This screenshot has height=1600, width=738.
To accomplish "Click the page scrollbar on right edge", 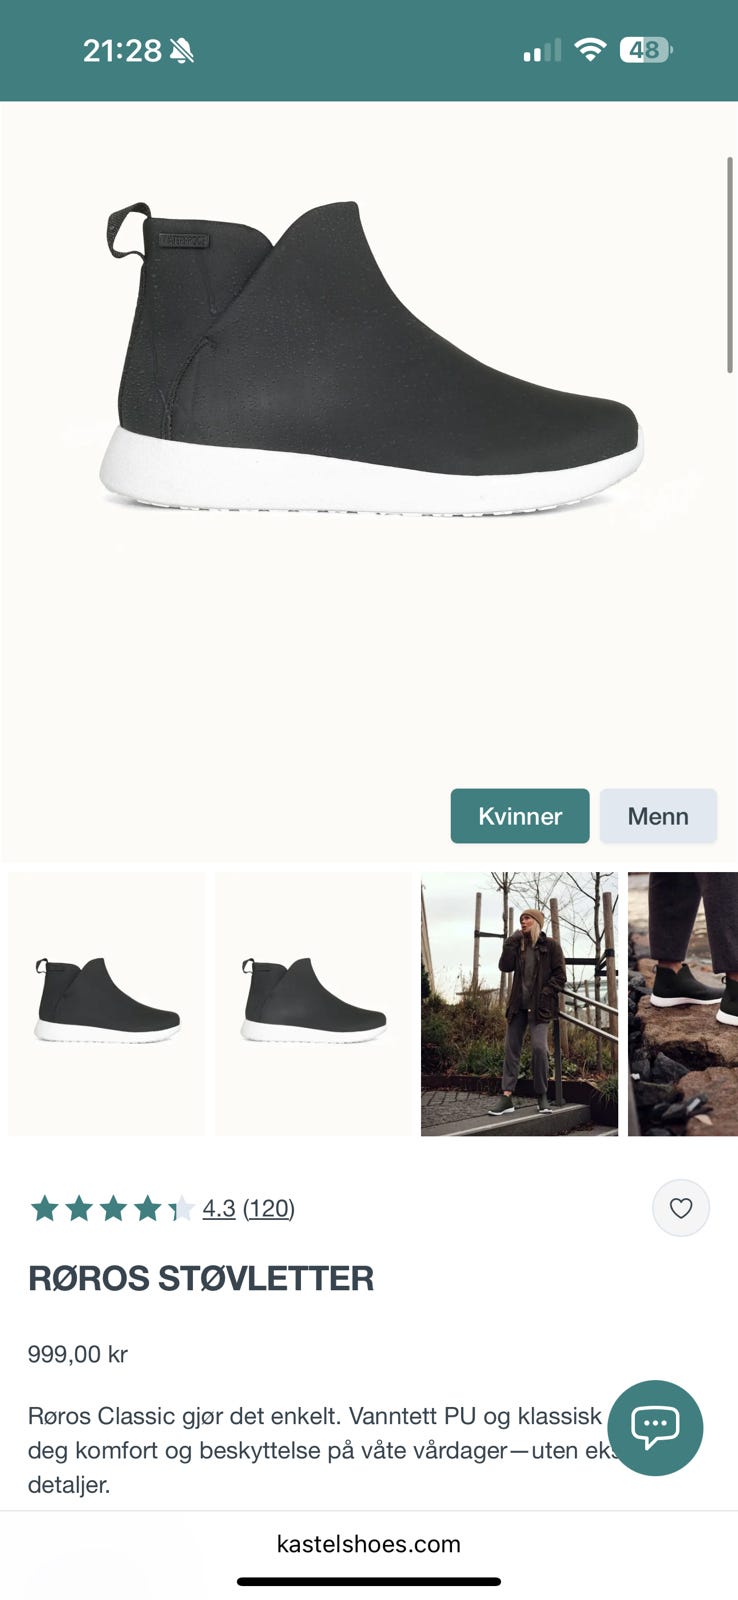I will [x=730, y=265].
